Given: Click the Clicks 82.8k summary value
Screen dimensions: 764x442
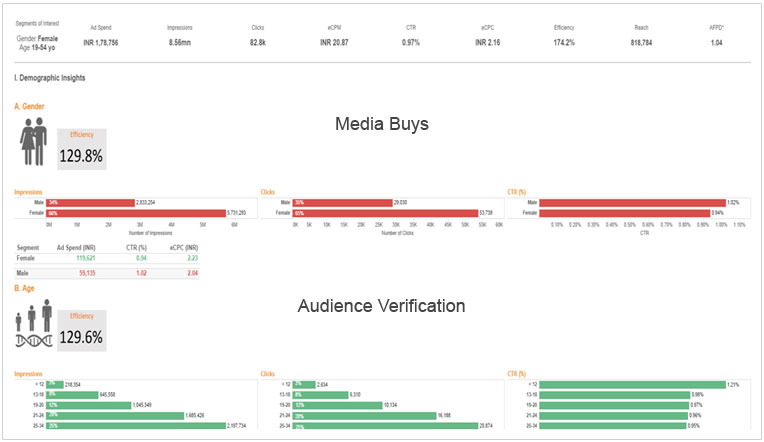Looking at the screenshot, I should click(258, 43).
